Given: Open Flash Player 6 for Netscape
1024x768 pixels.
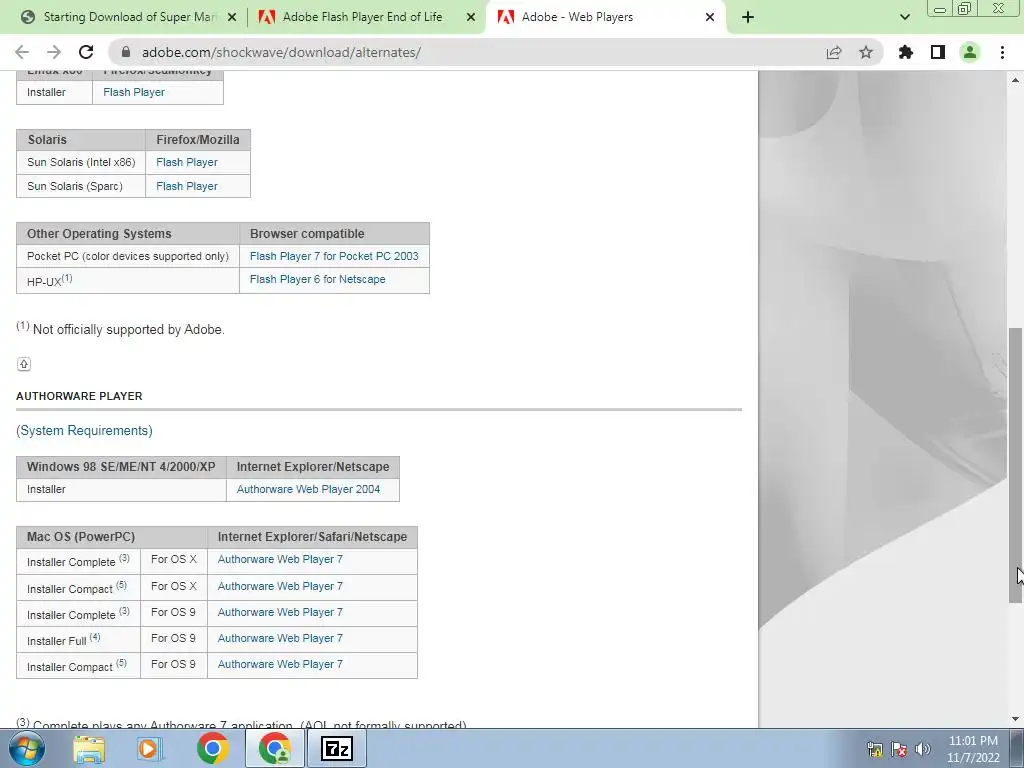Looking at the screenshot, I should [317, 279].
